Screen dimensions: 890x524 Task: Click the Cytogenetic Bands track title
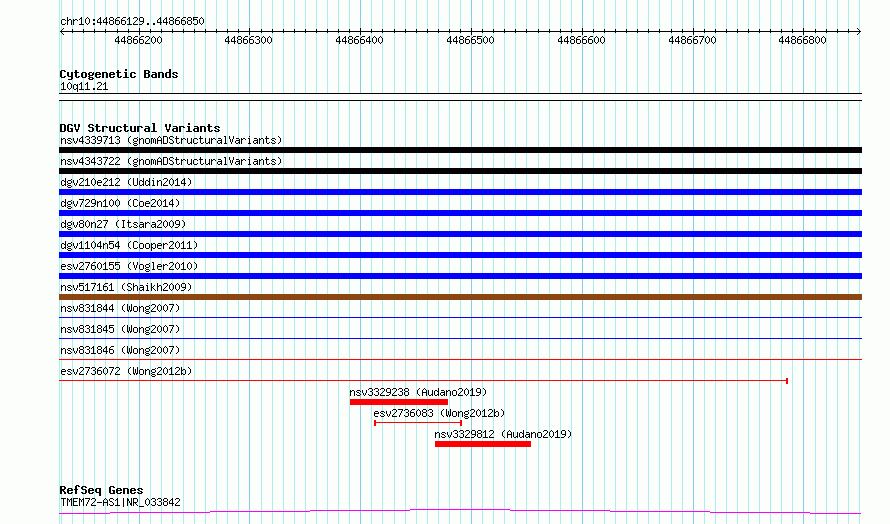click(119, 74)
